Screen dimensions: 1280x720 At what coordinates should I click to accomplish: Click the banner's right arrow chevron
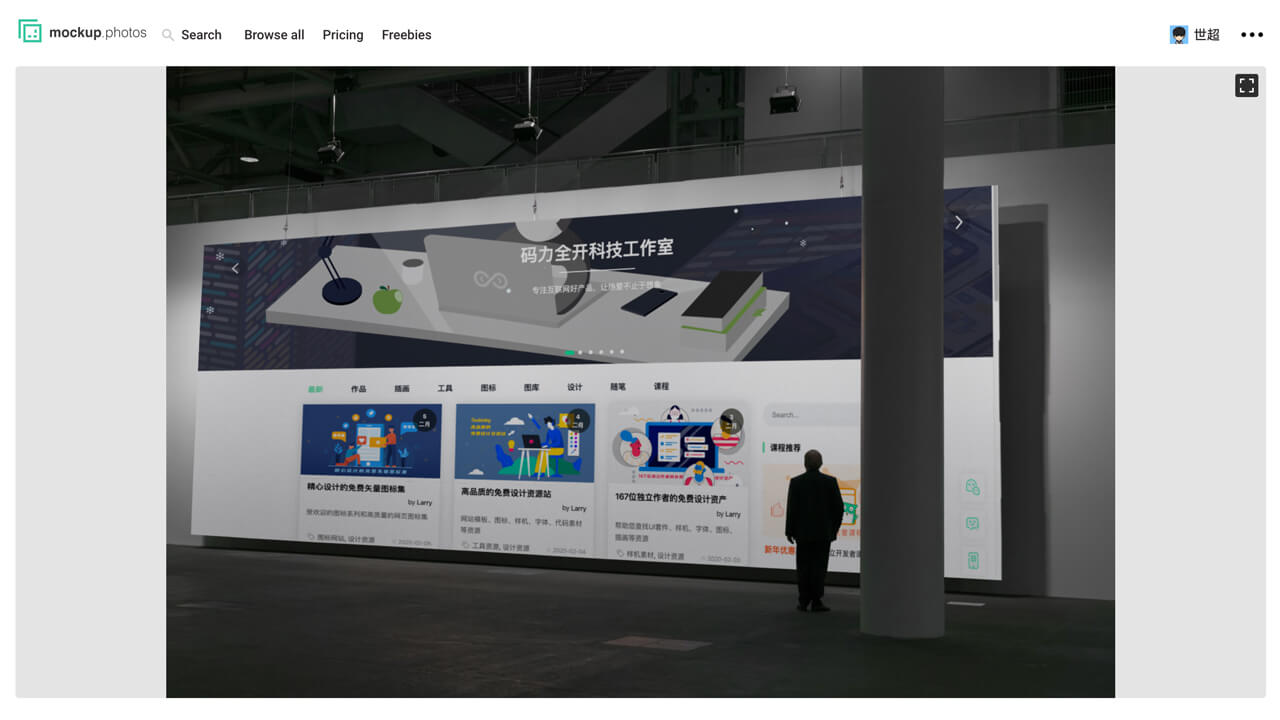point(958,222)
